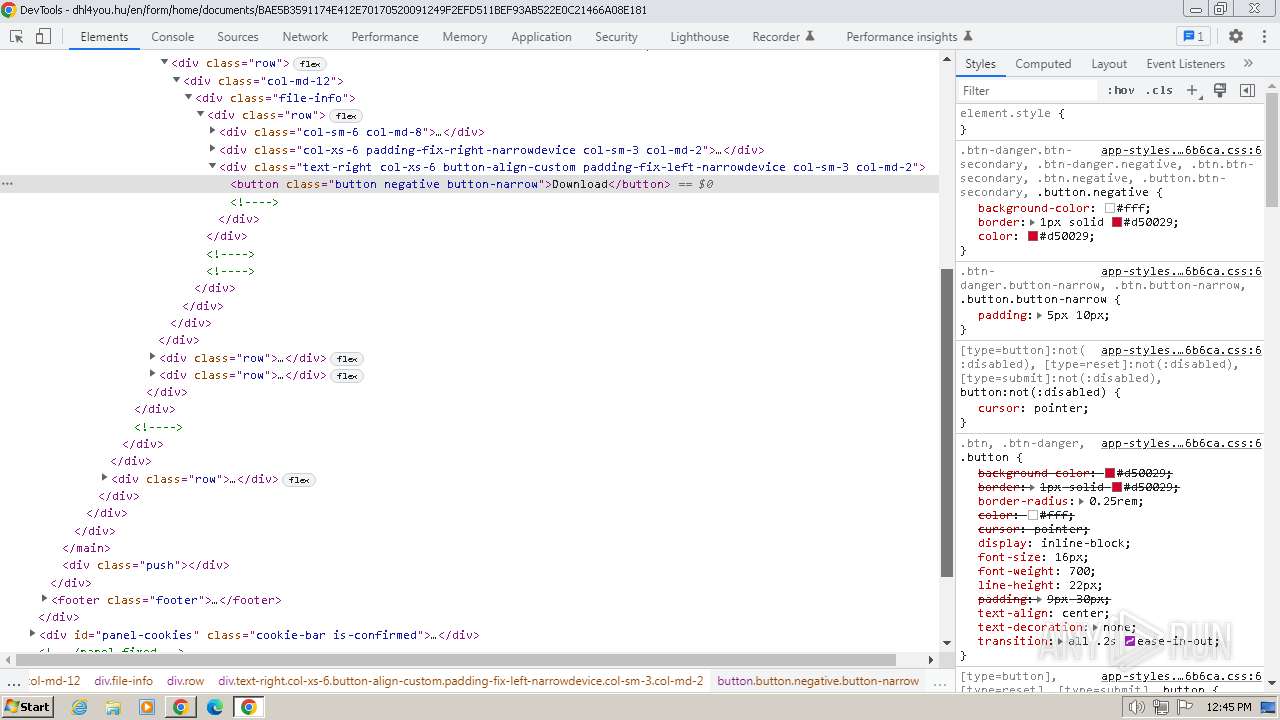Image resolution: width=1280 pixels, height=720 pixels.
Task: Open app-styles css link for .btn, .btn-danger rule
Action: (x=1181, y=443)
